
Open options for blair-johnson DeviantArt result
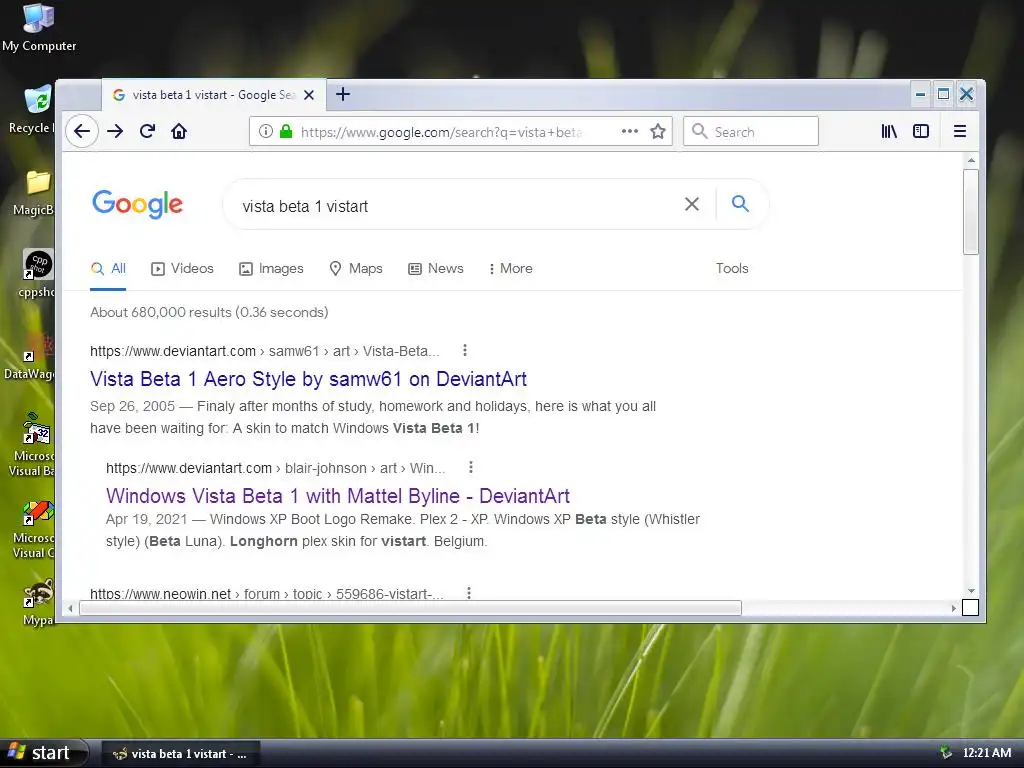point(470,468)
